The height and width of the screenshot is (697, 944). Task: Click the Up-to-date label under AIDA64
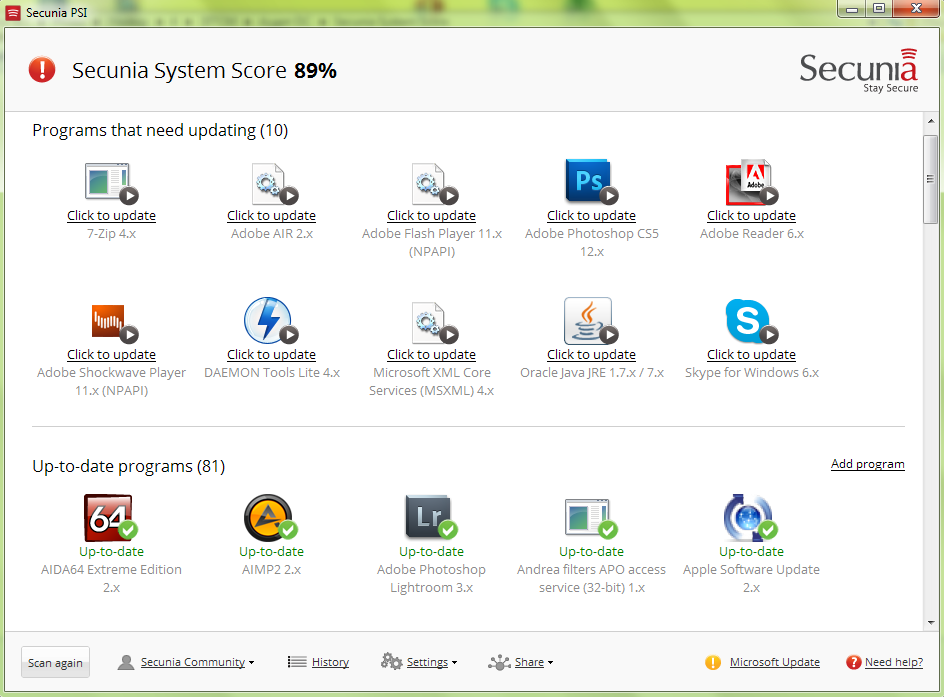point(111,551)
